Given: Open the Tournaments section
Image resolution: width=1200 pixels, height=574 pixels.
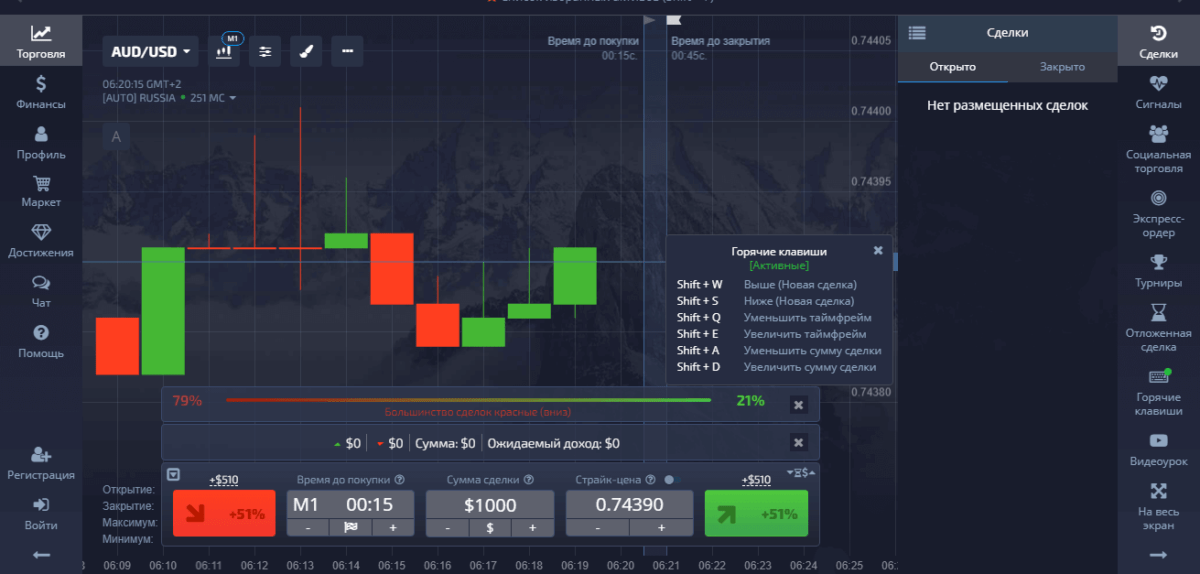Looking at the screenshot, I should click(1158, 270).
